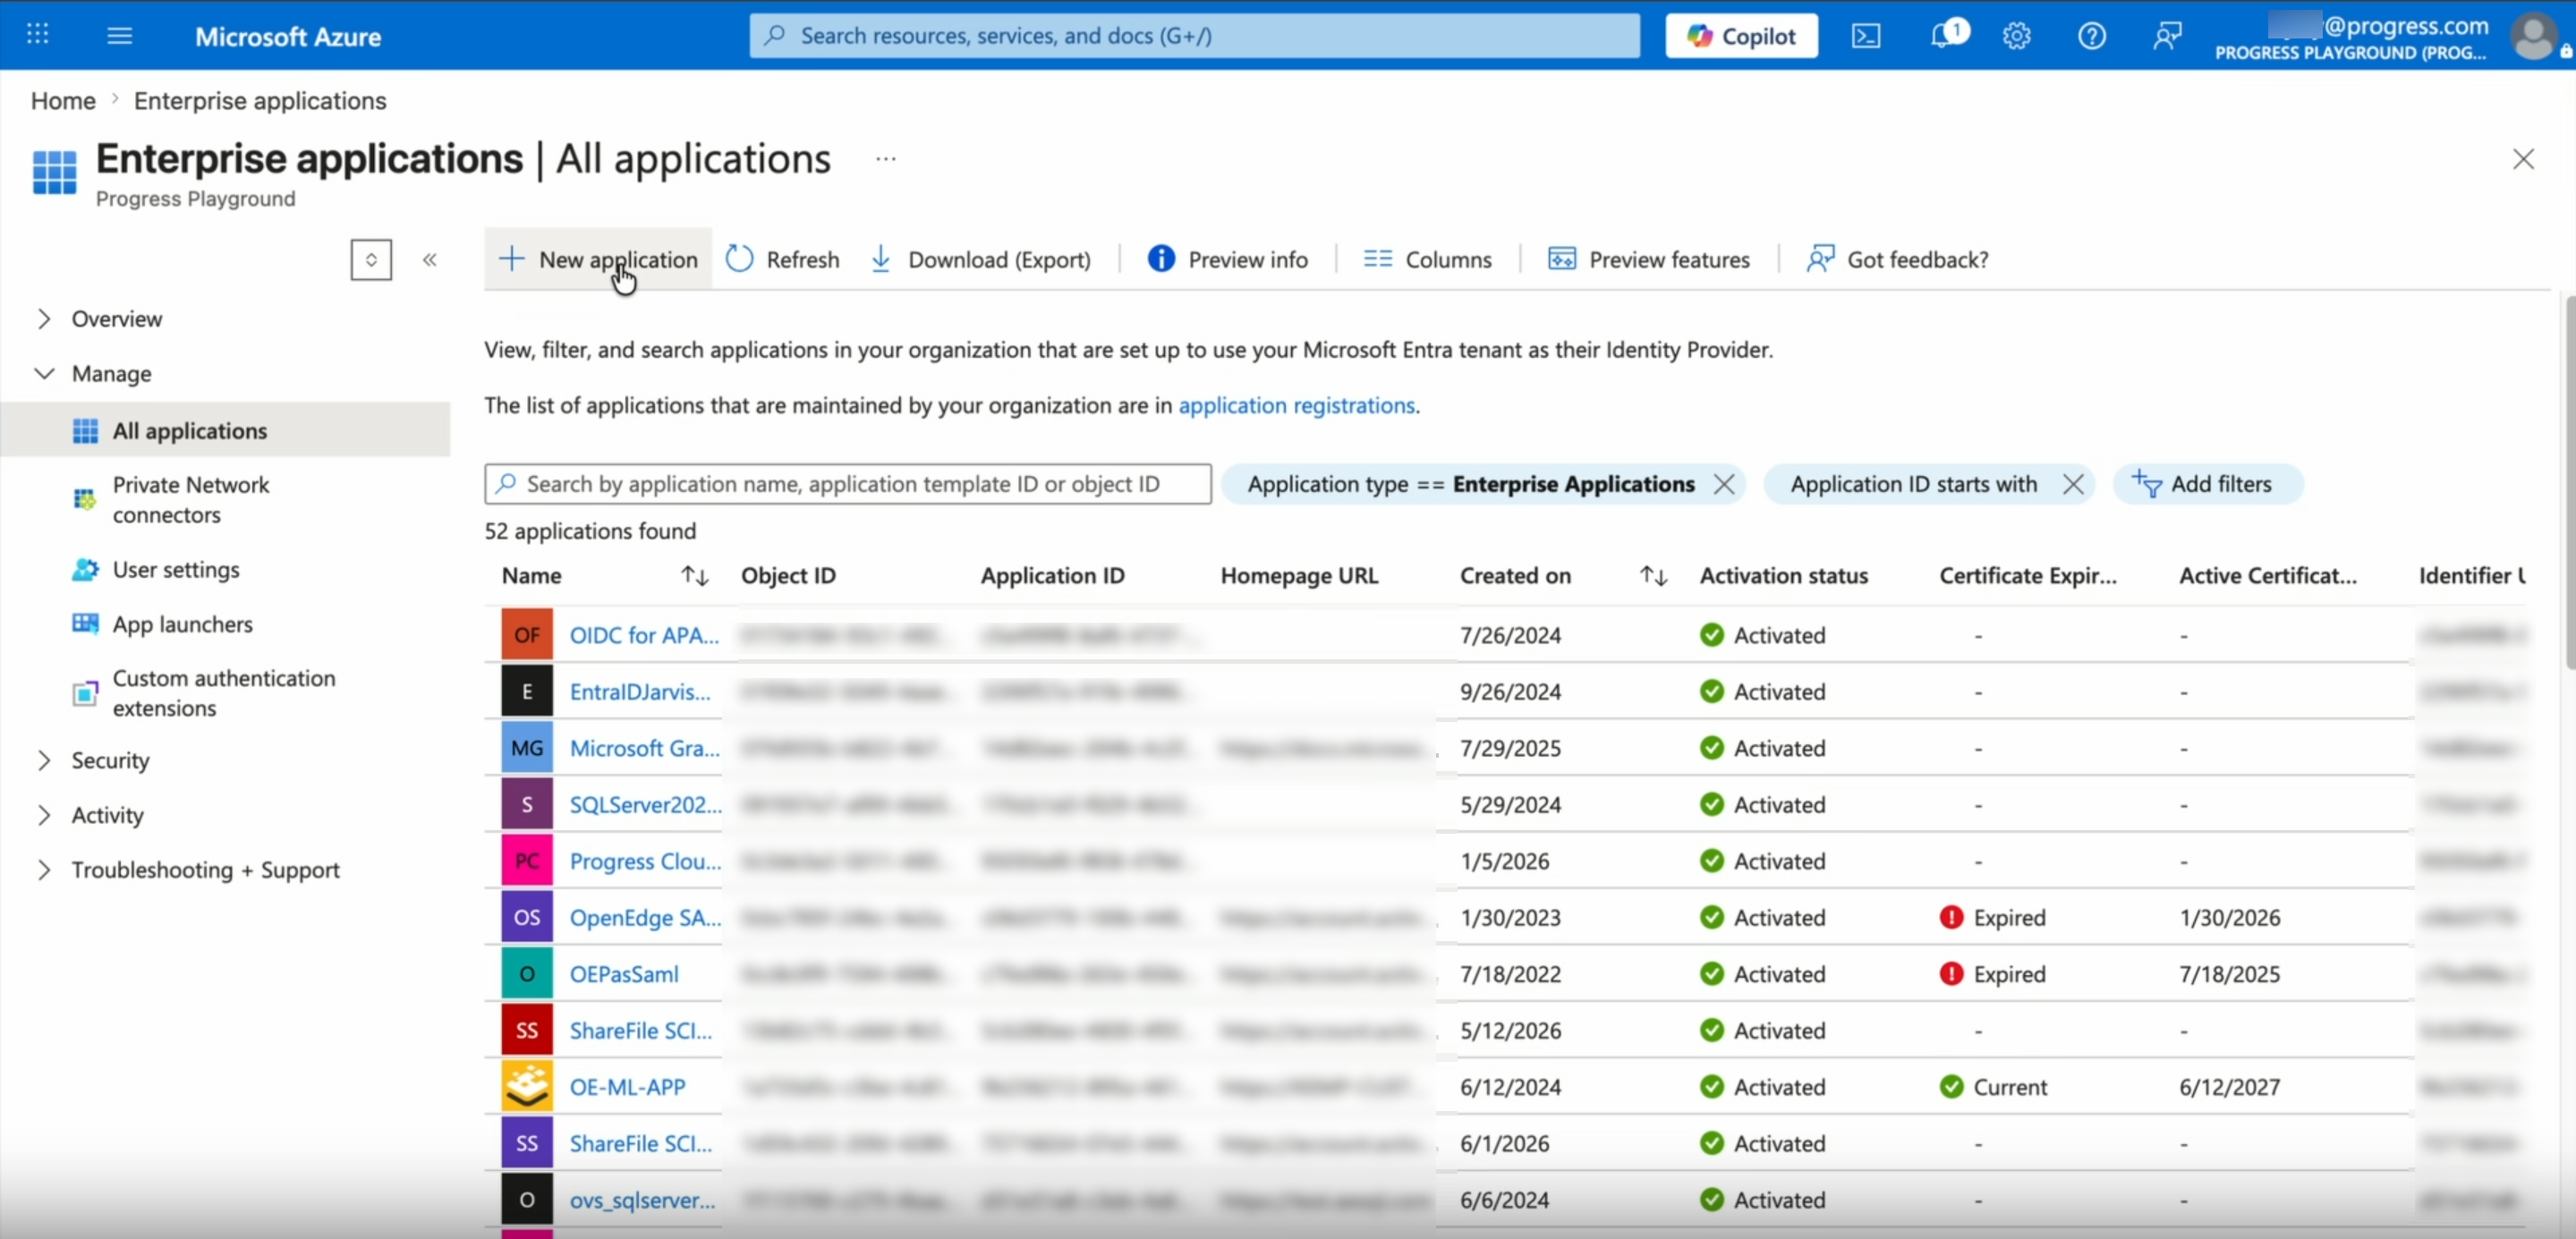Open Preview features
The width and height of the screenshot is (2576, 1239).
coord(1649,259)
